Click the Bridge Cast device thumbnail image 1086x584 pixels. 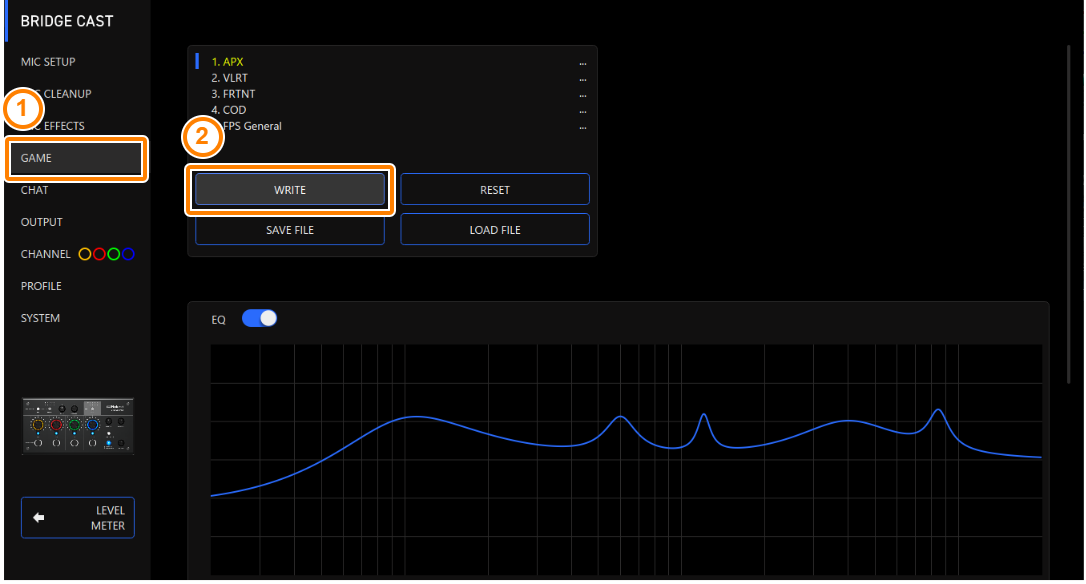[78, 426]
